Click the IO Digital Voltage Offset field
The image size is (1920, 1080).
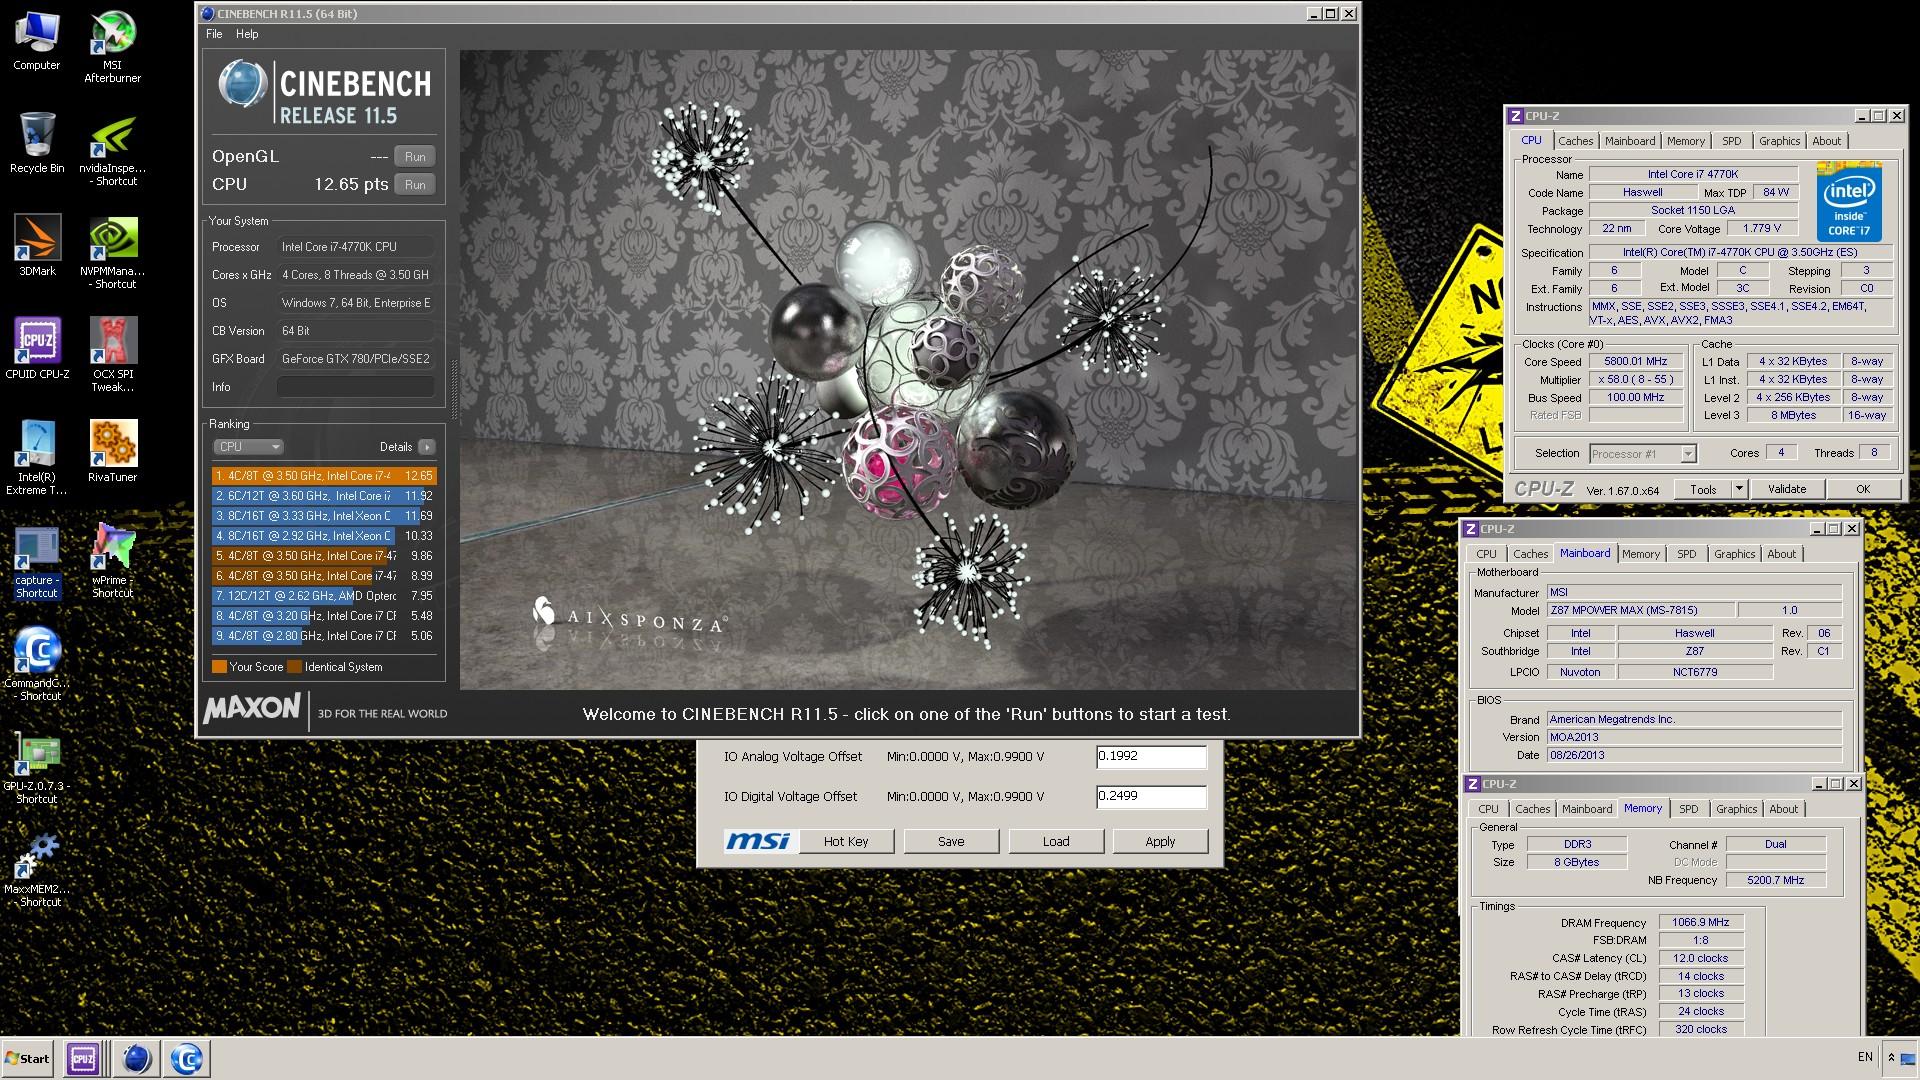click(1151, 797)
